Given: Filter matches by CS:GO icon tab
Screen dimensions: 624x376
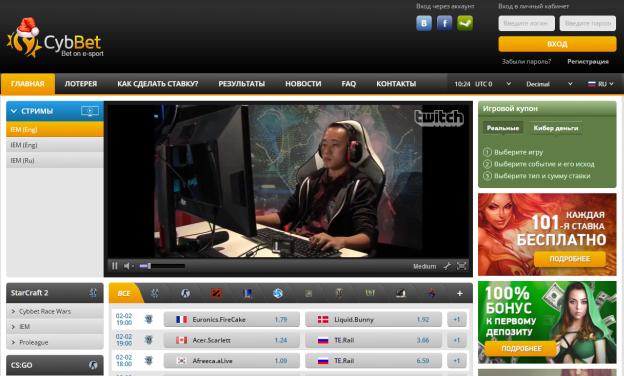Looking at the screenshot, I should point(185,293).
